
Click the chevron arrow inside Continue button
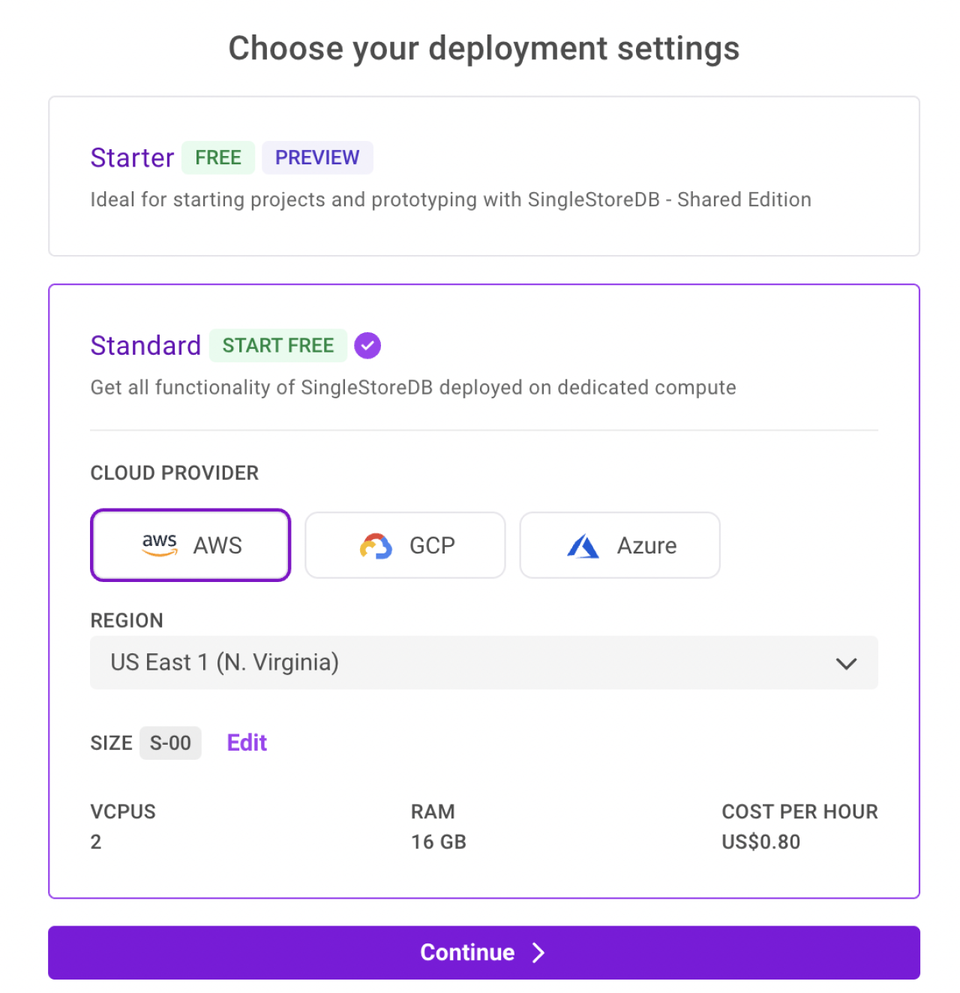tap(538, 952)
